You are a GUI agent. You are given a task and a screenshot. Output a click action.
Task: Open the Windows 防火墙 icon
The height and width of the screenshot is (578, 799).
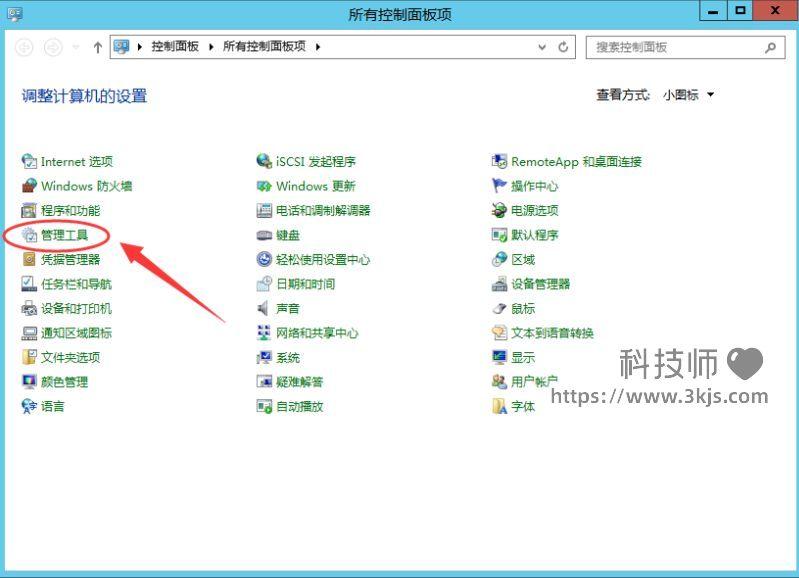click(29, 186)
